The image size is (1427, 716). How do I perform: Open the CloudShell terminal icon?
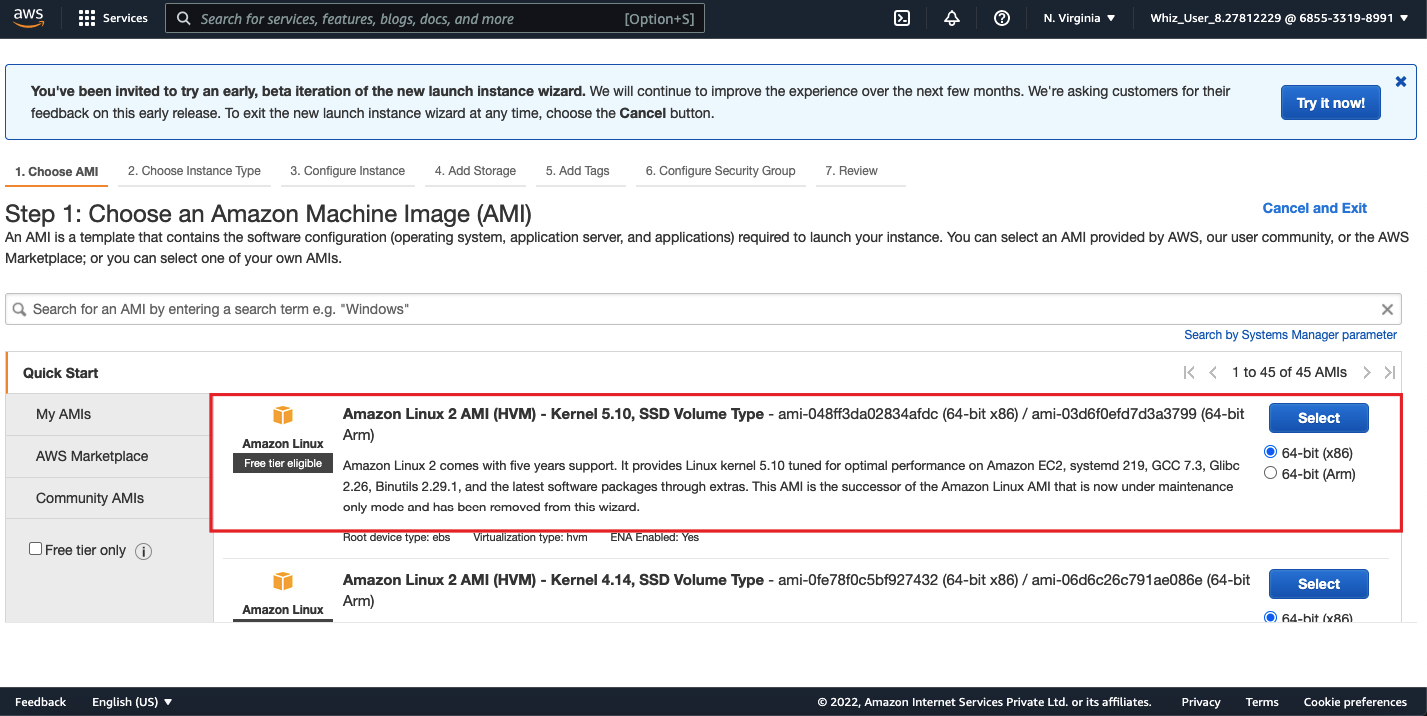click(902, 18)
